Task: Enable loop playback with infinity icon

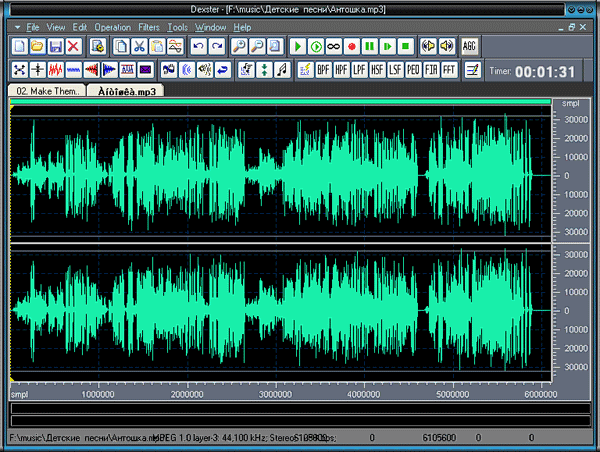Action: [x=333, y=47]
